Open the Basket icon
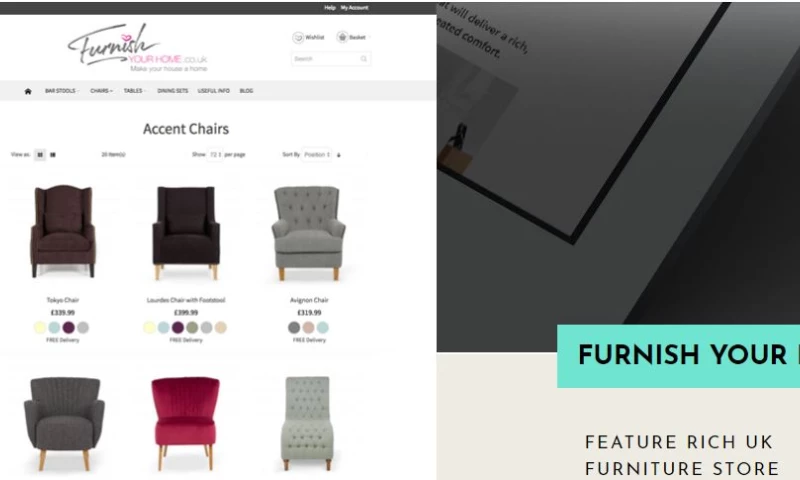 [342, 37]
